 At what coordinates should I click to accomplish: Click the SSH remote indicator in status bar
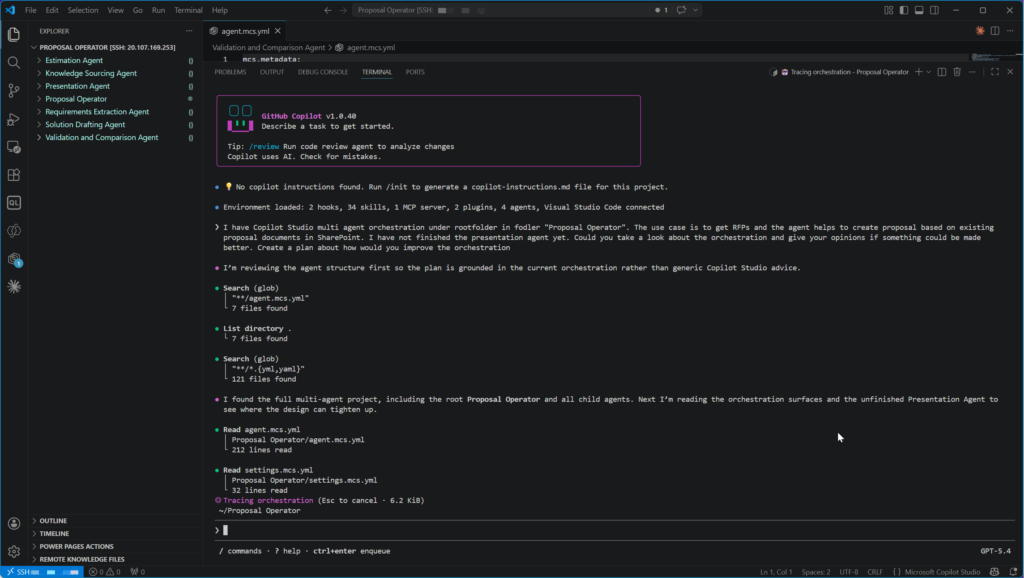tap(42, 572)
